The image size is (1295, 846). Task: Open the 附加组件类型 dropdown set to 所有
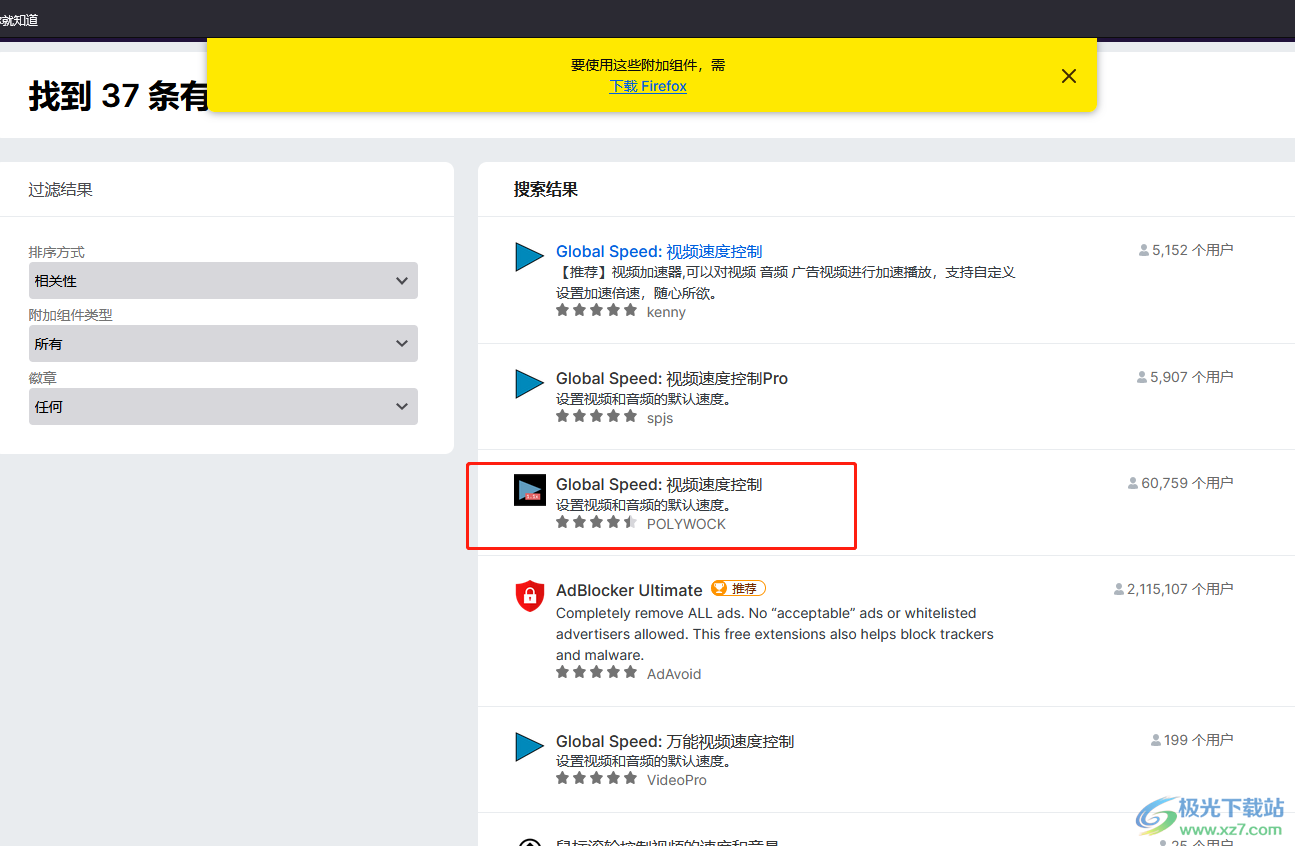click(x=223, y=344)
